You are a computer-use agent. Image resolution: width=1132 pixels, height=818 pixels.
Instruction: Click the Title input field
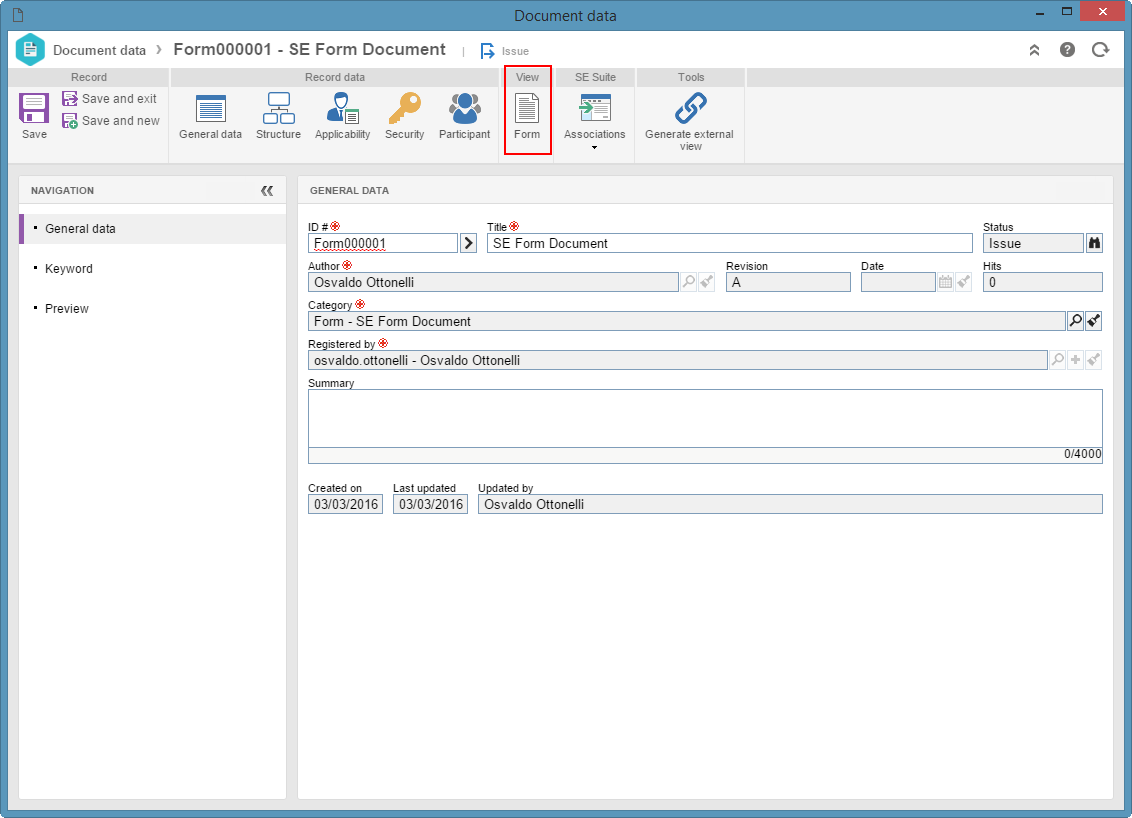click(730, 243)
